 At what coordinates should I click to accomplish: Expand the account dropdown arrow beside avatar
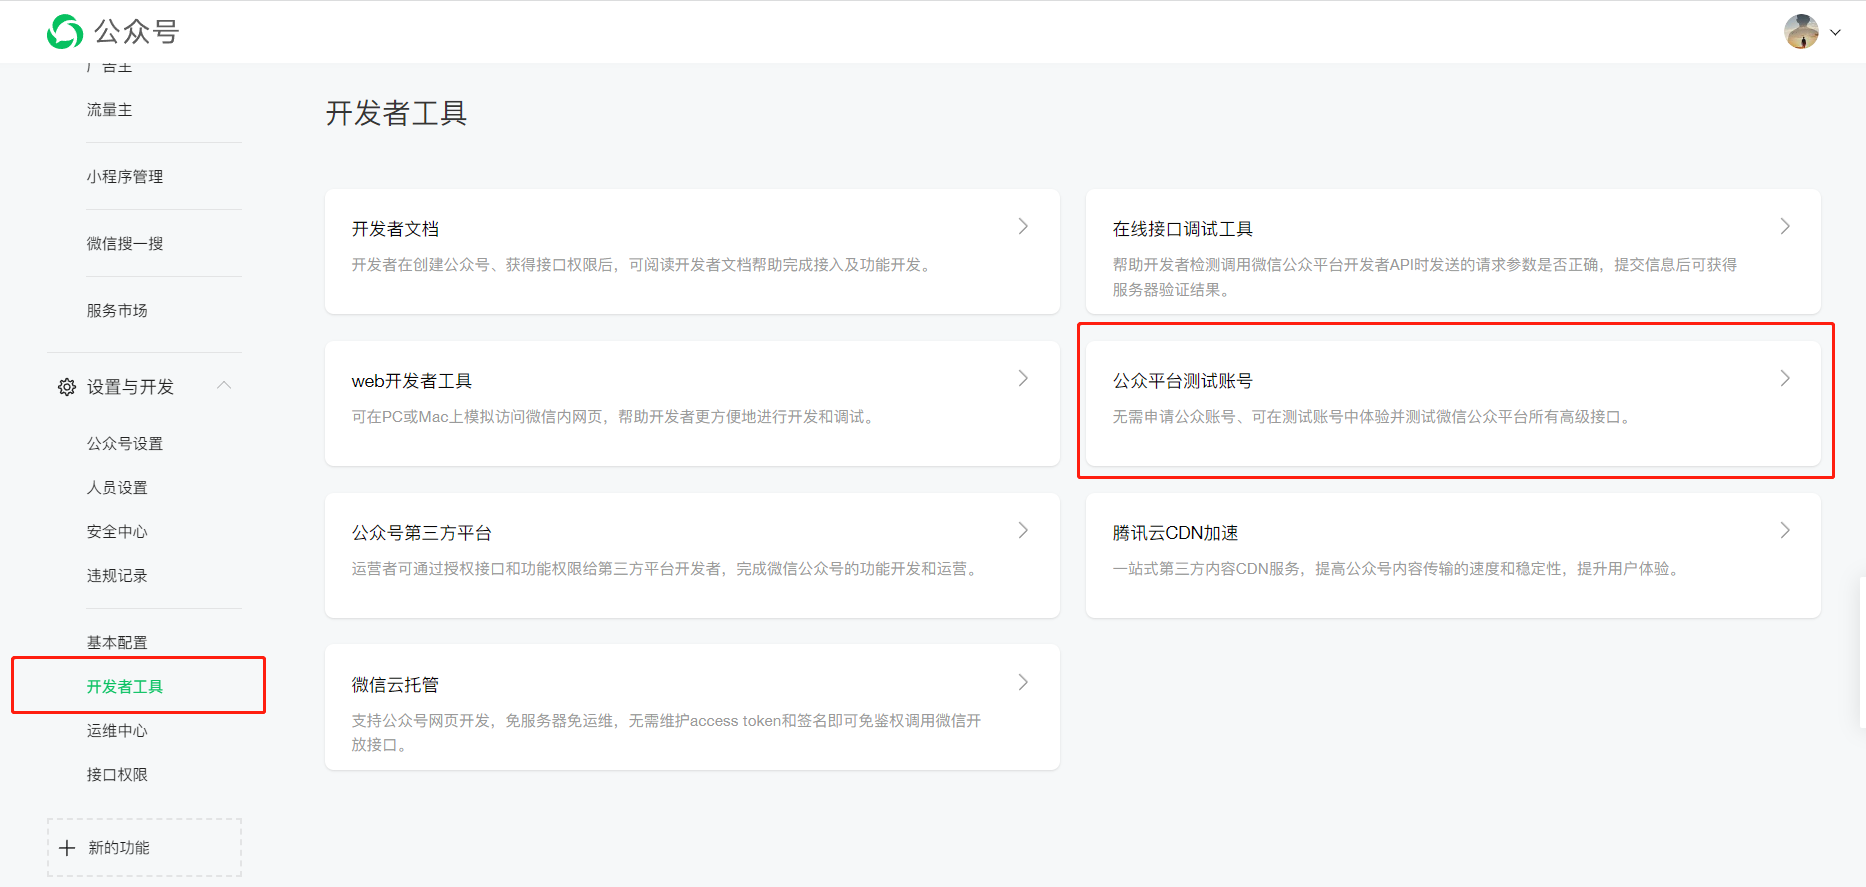[1835, 32]
